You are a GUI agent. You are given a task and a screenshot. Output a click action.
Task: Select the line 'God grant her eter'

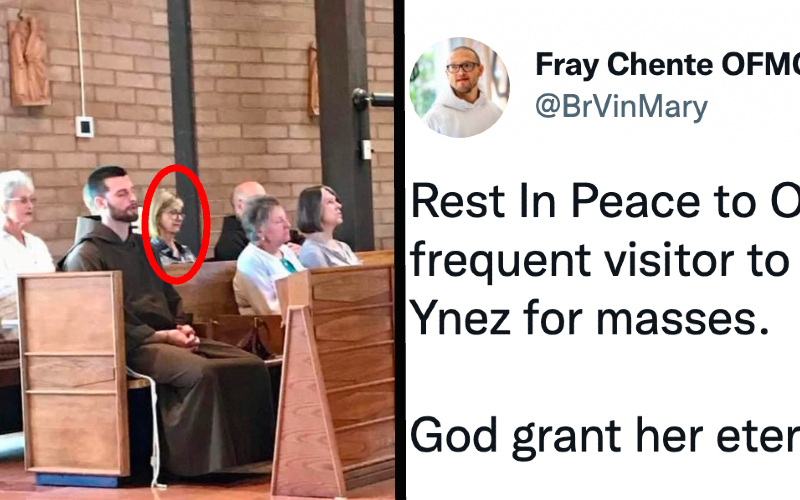click(x=605, y=437)
